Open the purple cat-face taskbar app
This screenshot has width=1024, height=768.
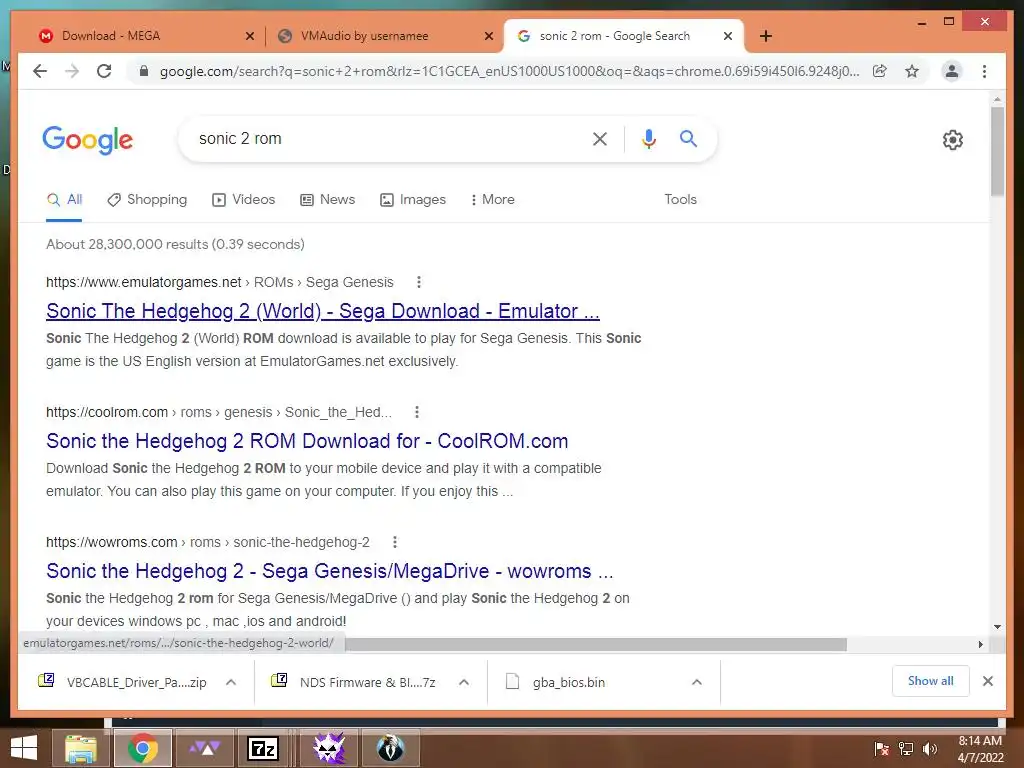329,748
